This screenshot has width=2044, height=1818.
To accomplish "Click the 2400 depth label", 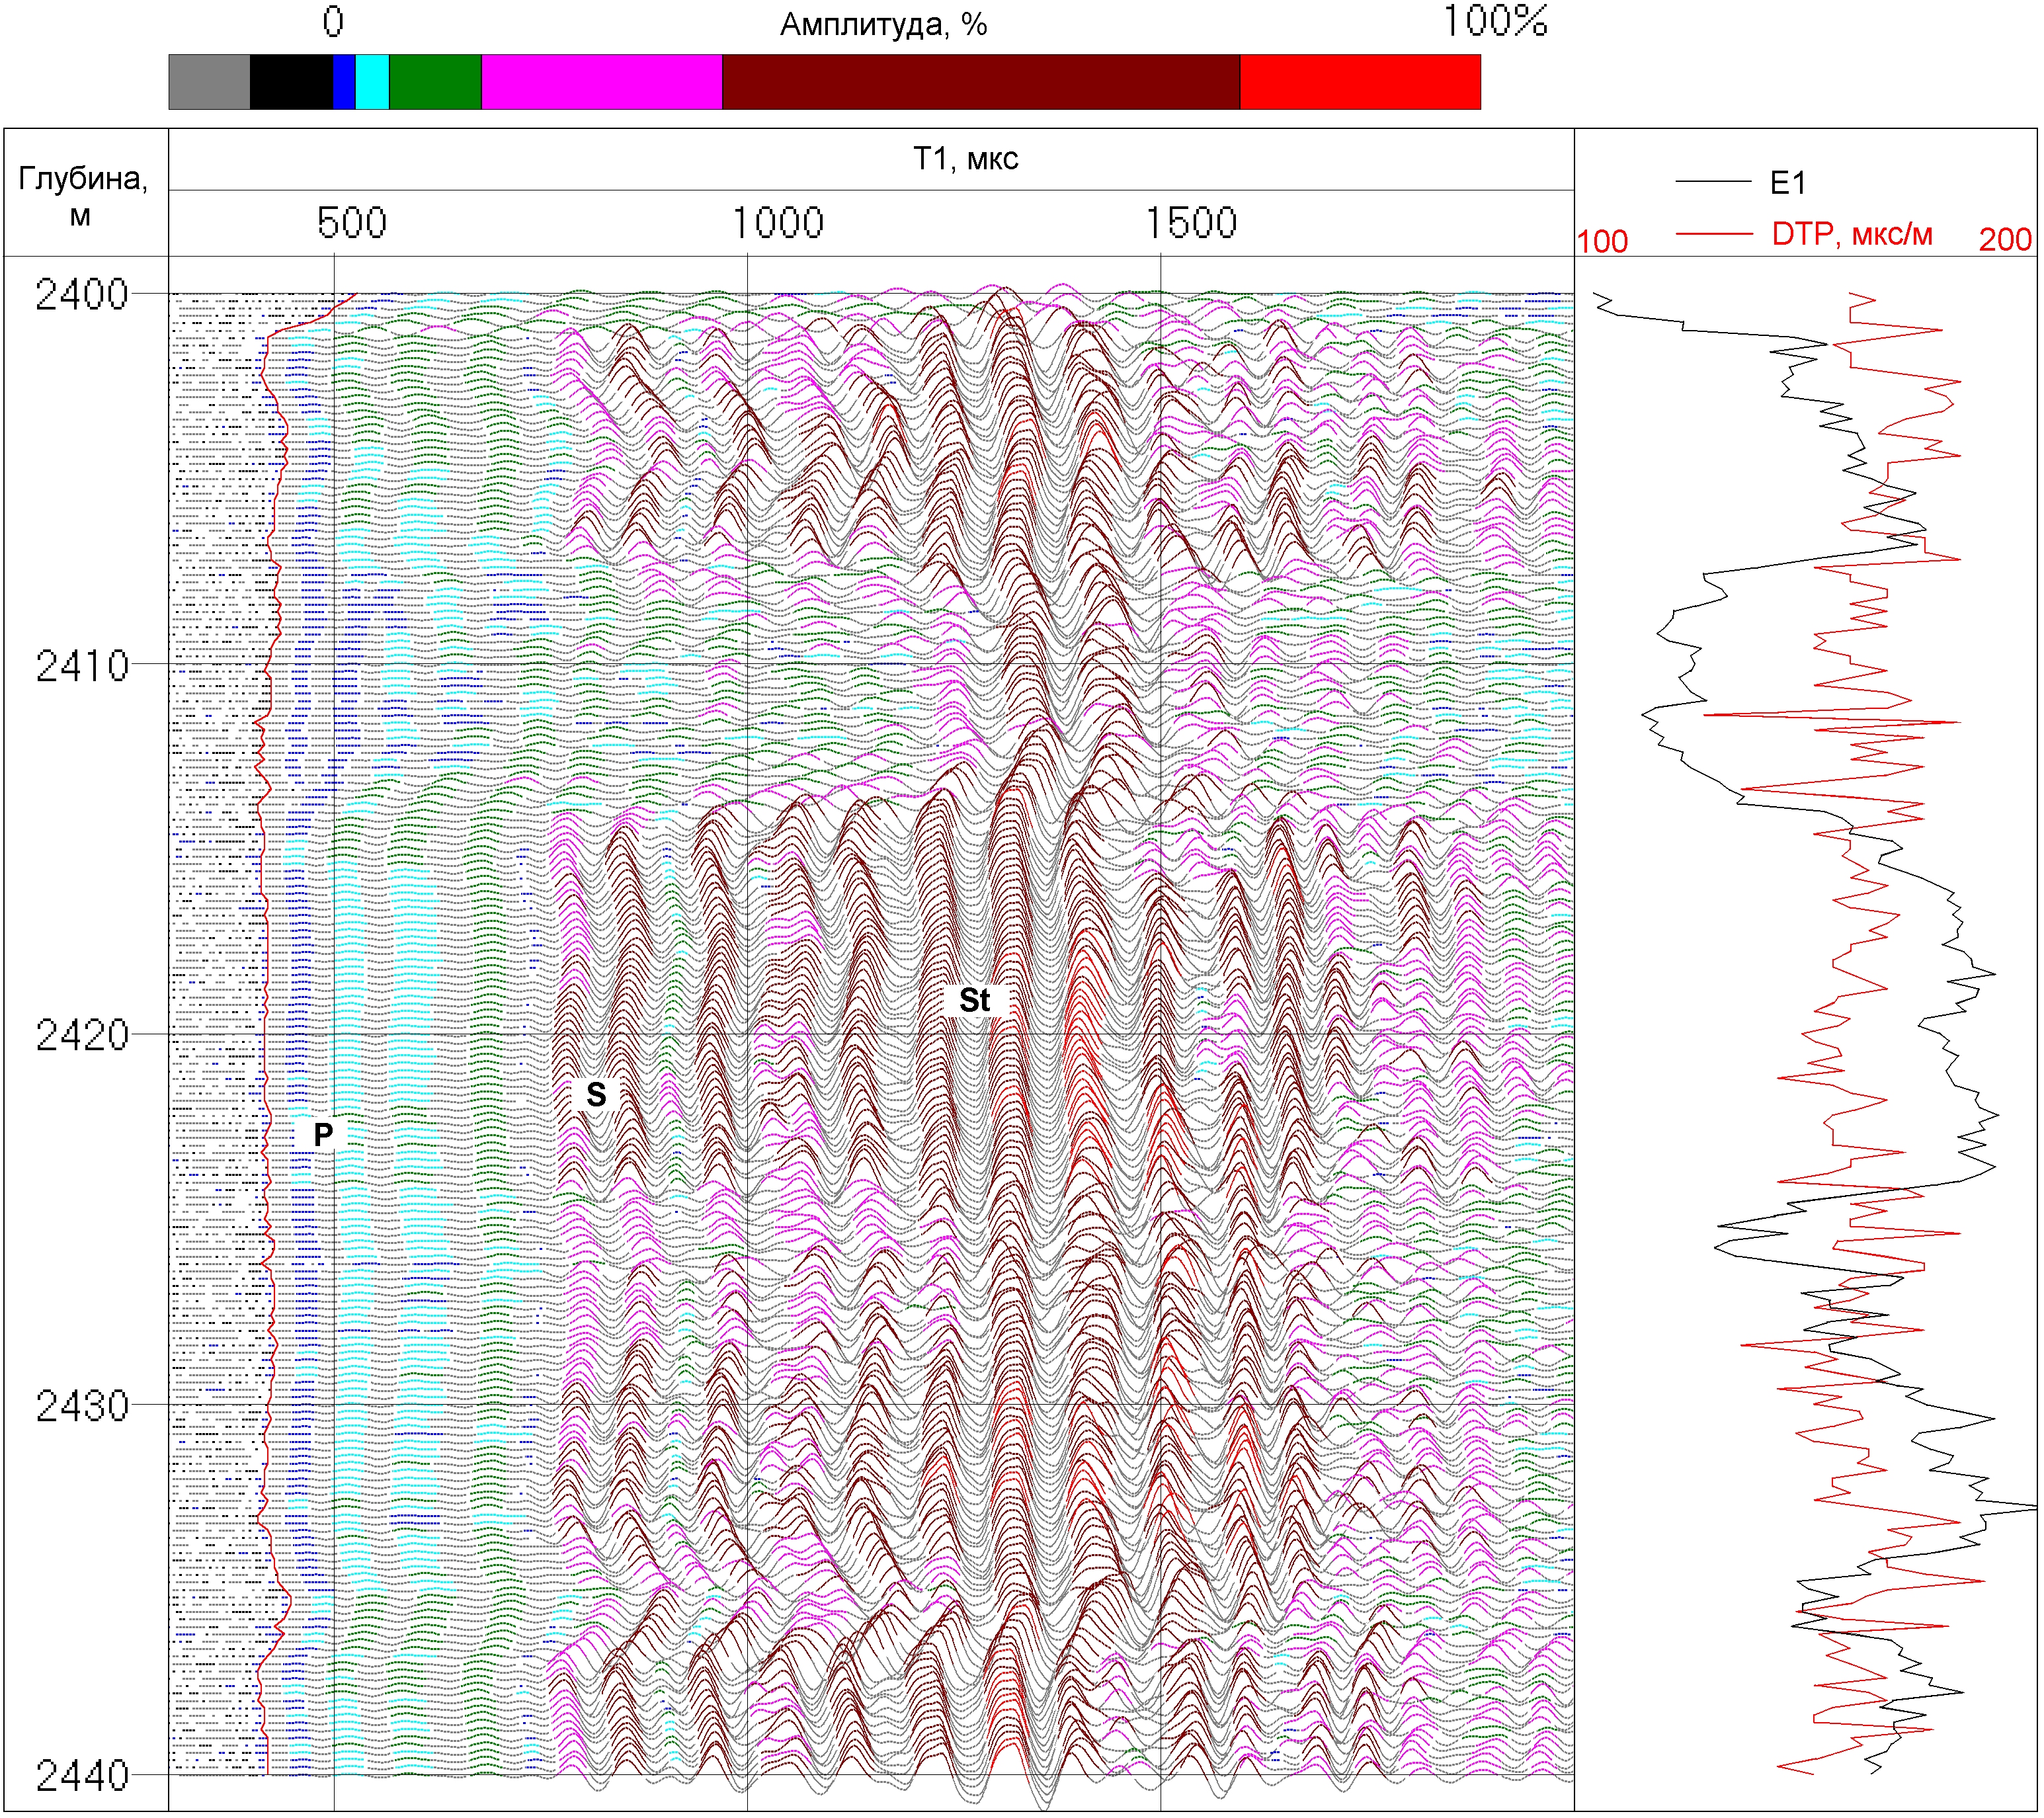I will coord(82,295).
